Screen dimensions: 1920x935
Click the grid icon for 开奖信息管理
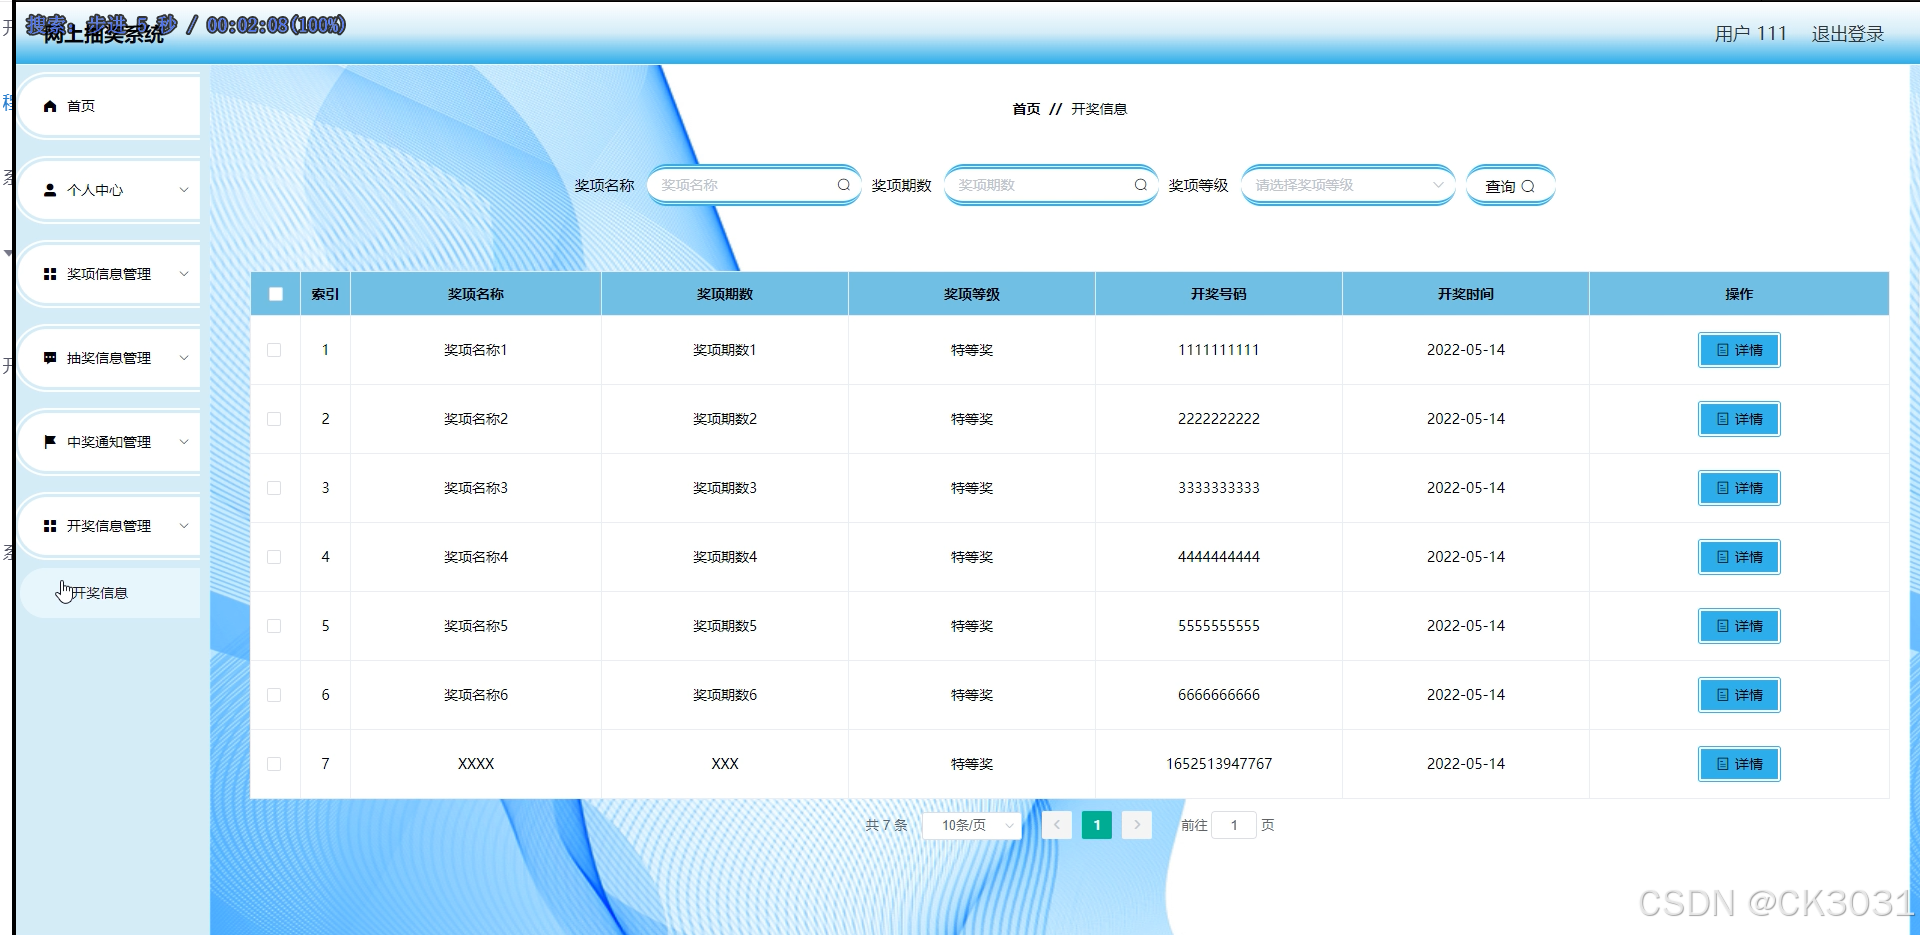coord(50,526)
